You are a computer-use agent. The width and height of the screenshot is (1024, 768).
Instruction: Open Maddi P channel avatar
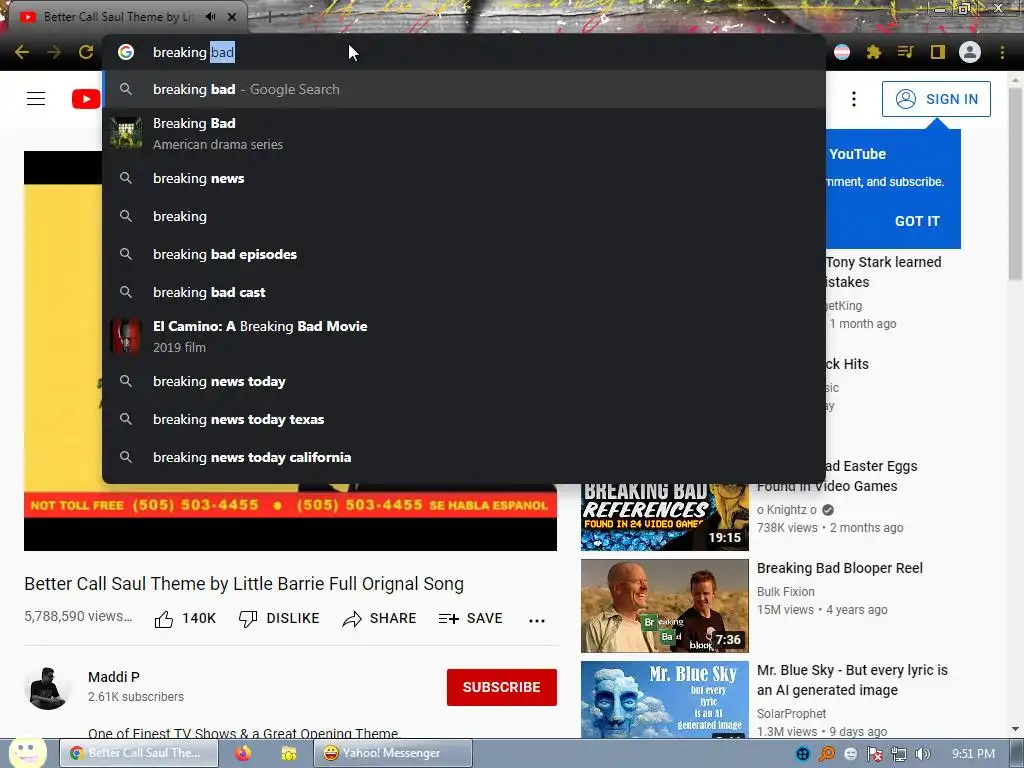[x=48, y=688]
